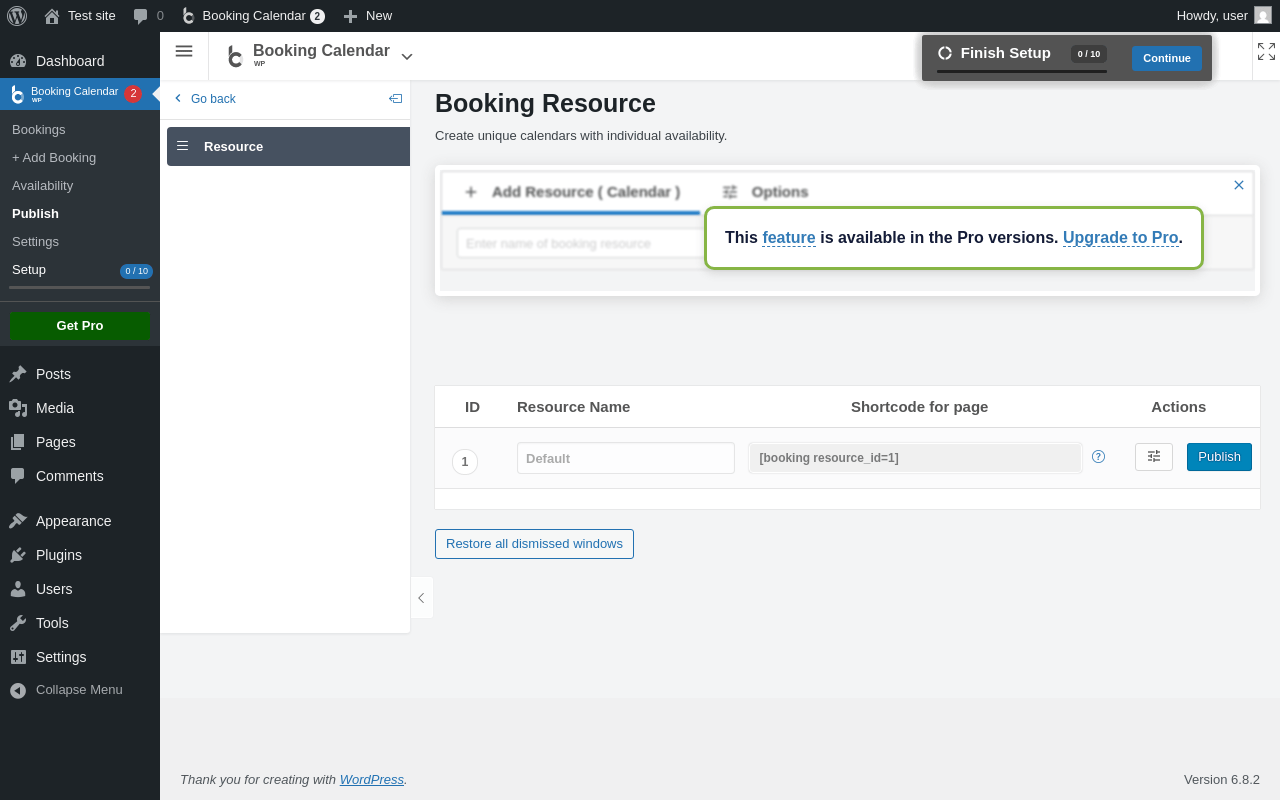Click the booking resource name input field
This screenshot has height=800, width=1280.
581,243
